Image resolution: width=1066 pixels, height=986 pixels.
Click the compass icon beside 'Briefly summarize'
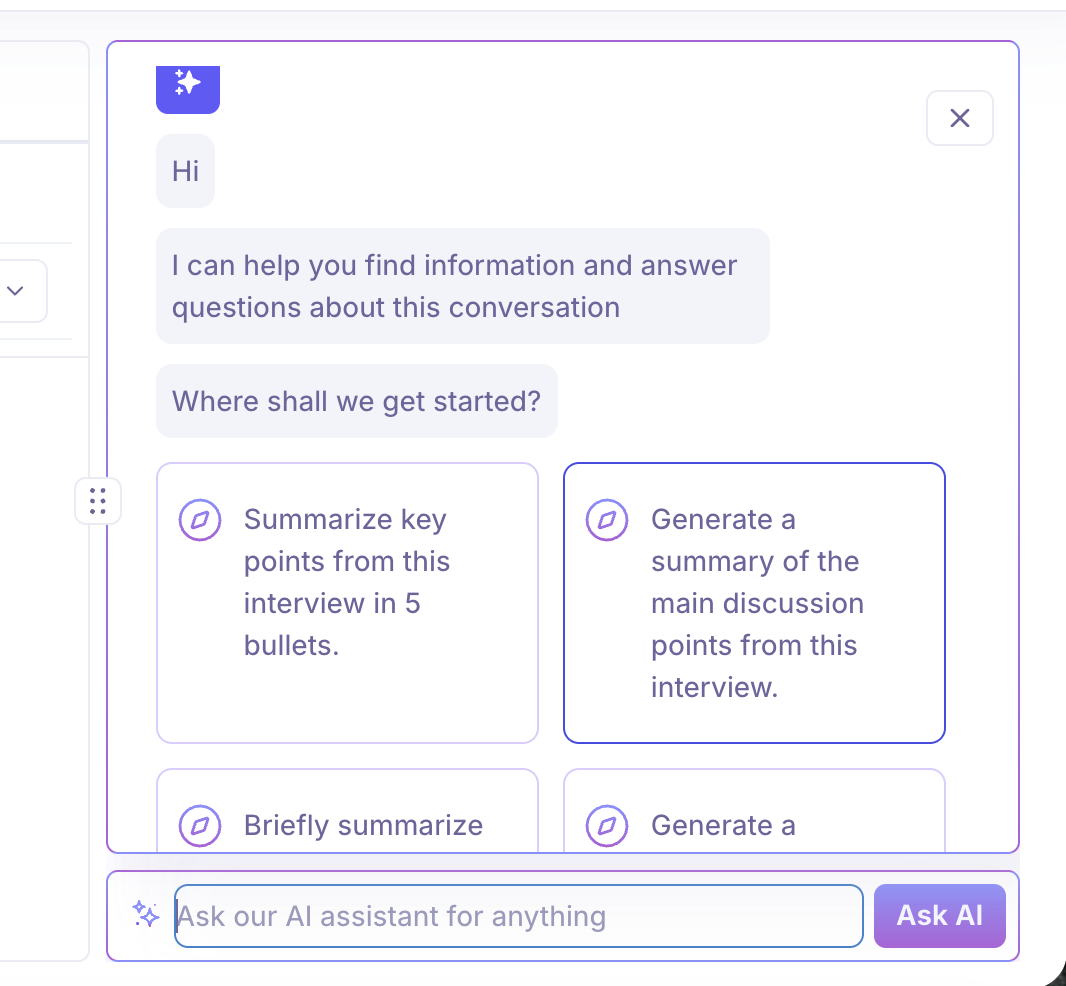(x=199, y=826)
